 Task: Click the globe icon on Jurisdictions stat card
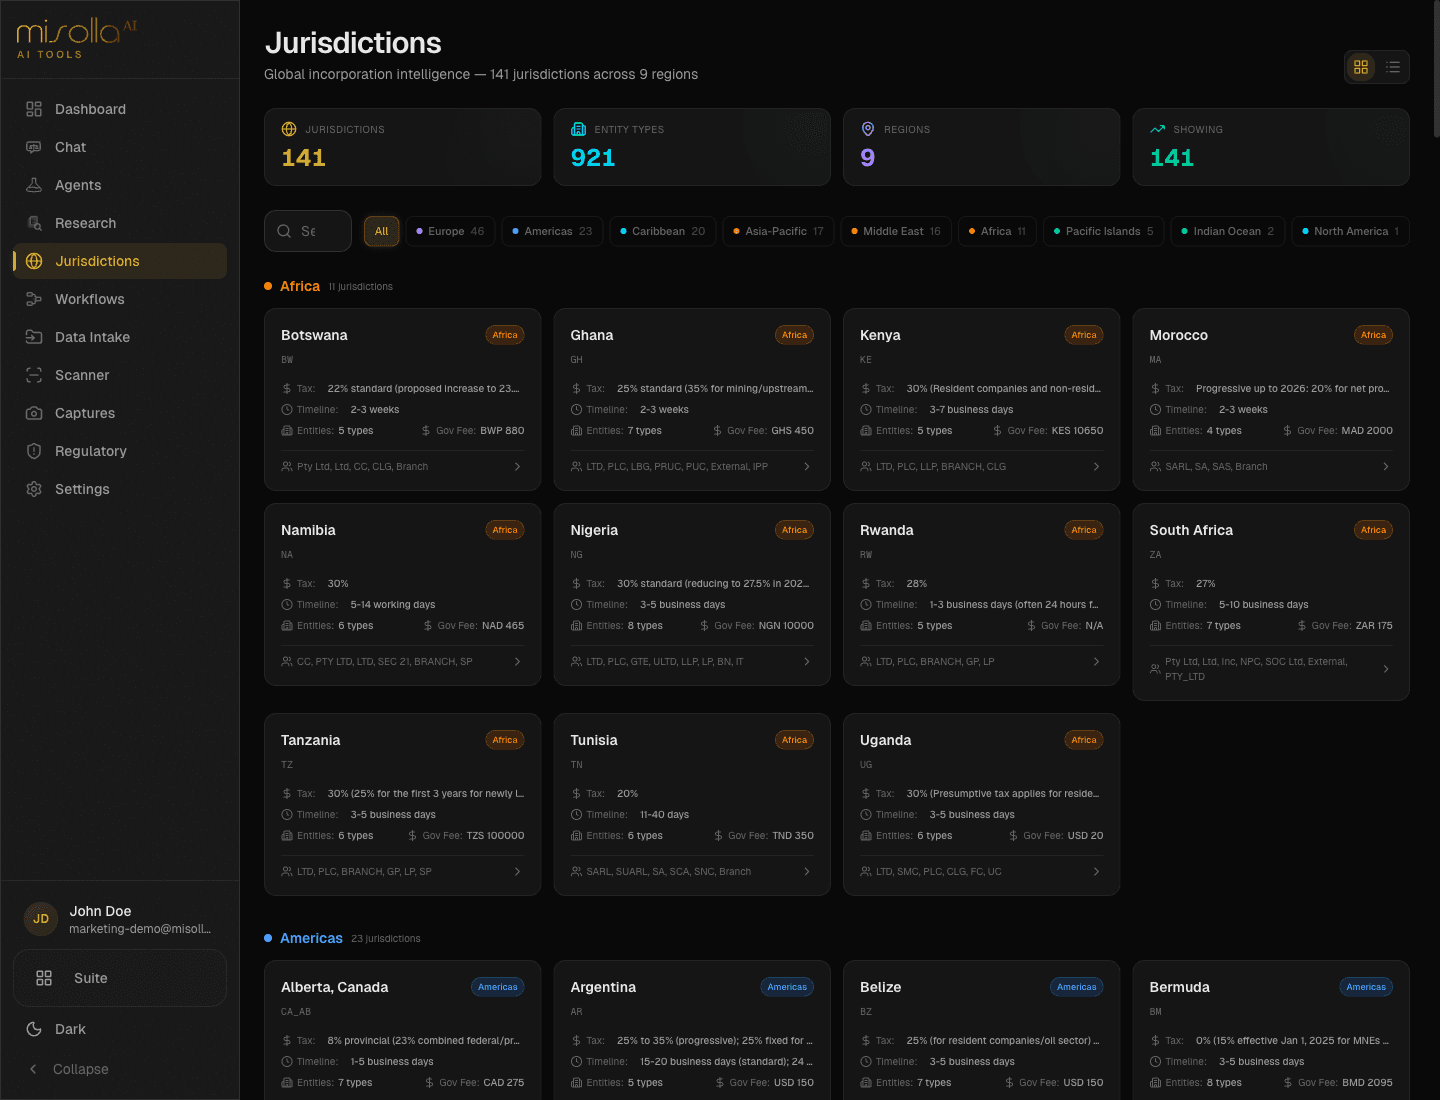(289, 129)
